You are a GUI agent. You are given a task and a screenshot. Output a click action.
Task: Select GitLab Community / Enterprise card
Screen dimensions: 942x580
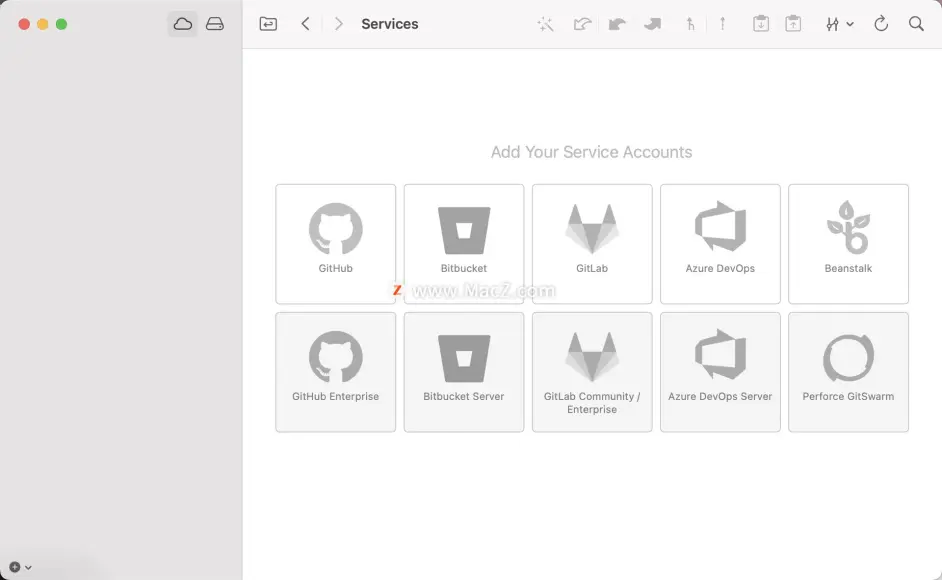point(592,372)
